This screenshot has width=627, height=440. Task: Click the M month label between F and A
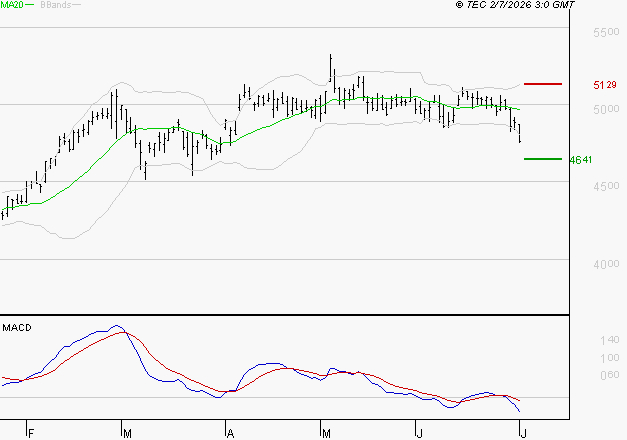[x=127, y=434]
